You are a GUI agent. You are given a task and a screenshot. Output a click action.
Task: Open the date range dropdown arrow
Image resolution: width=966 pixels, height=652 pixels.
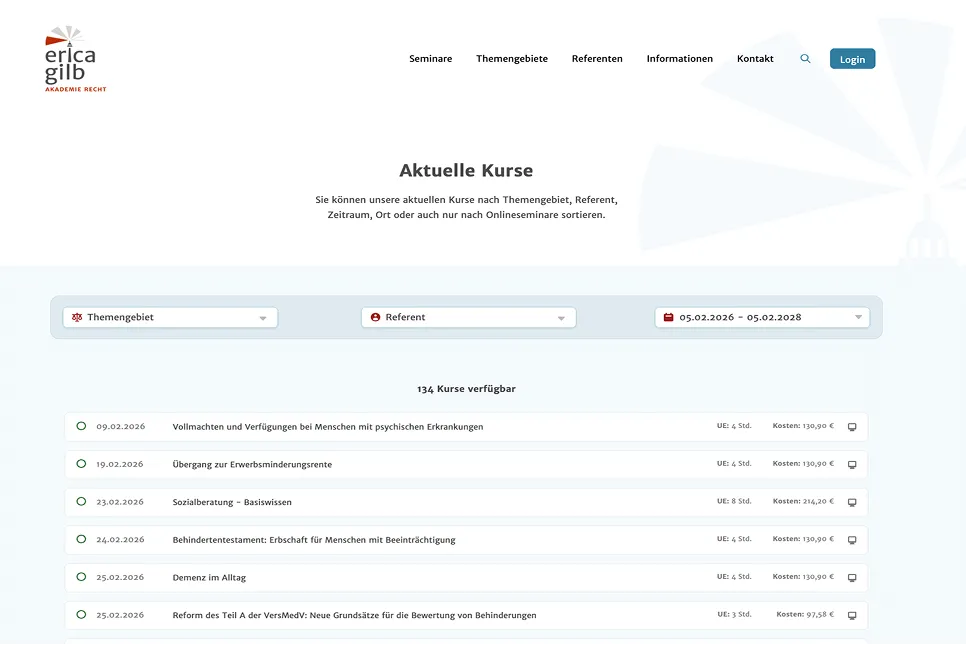click(858, 318)
